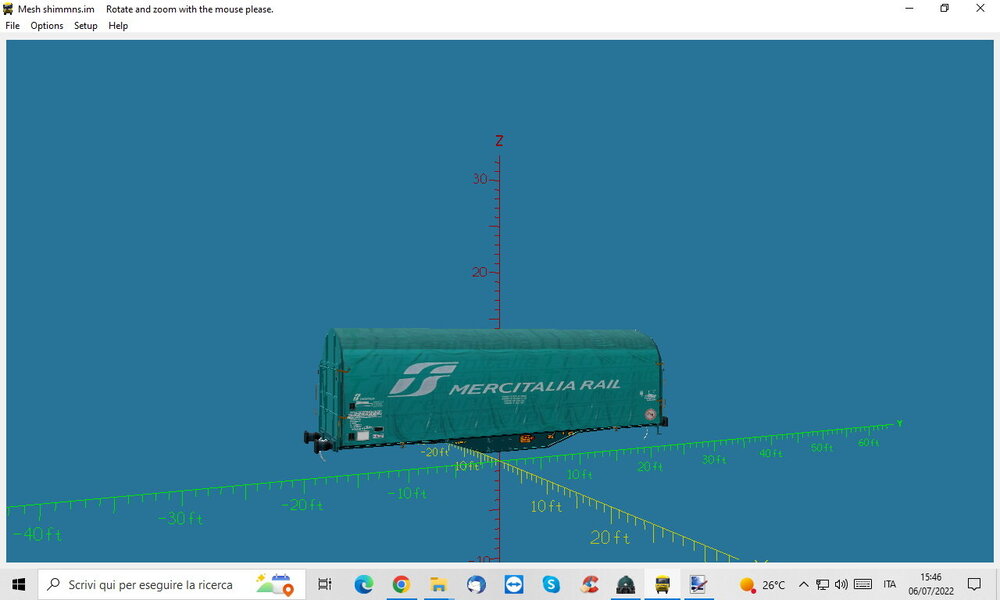
Task: Minimize the Mesh shimmns.im window
Action: (909, 8)
